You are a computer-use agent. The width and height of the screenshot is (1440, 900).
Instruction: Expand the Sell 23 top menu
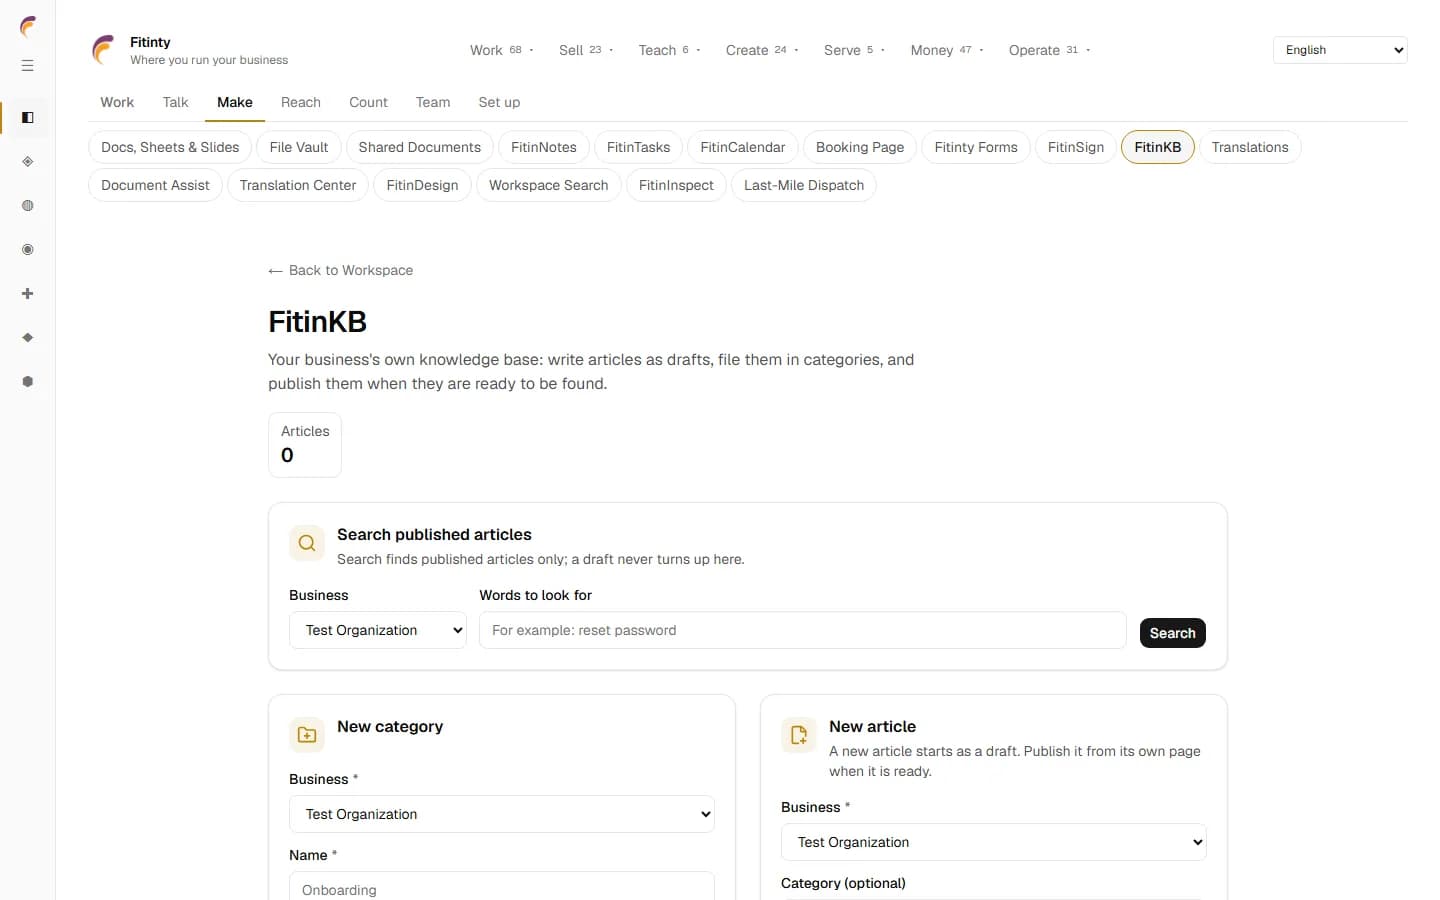pos(586,50)
